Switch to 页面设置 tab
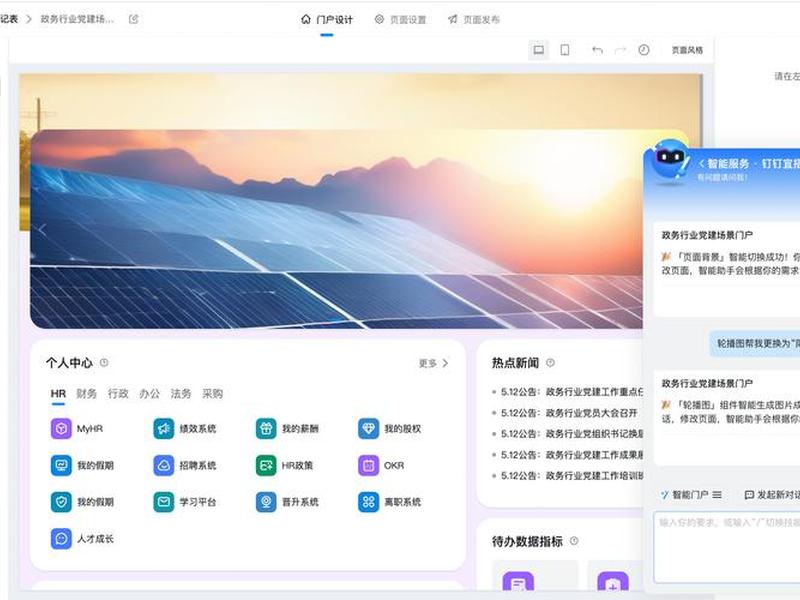 401,20
